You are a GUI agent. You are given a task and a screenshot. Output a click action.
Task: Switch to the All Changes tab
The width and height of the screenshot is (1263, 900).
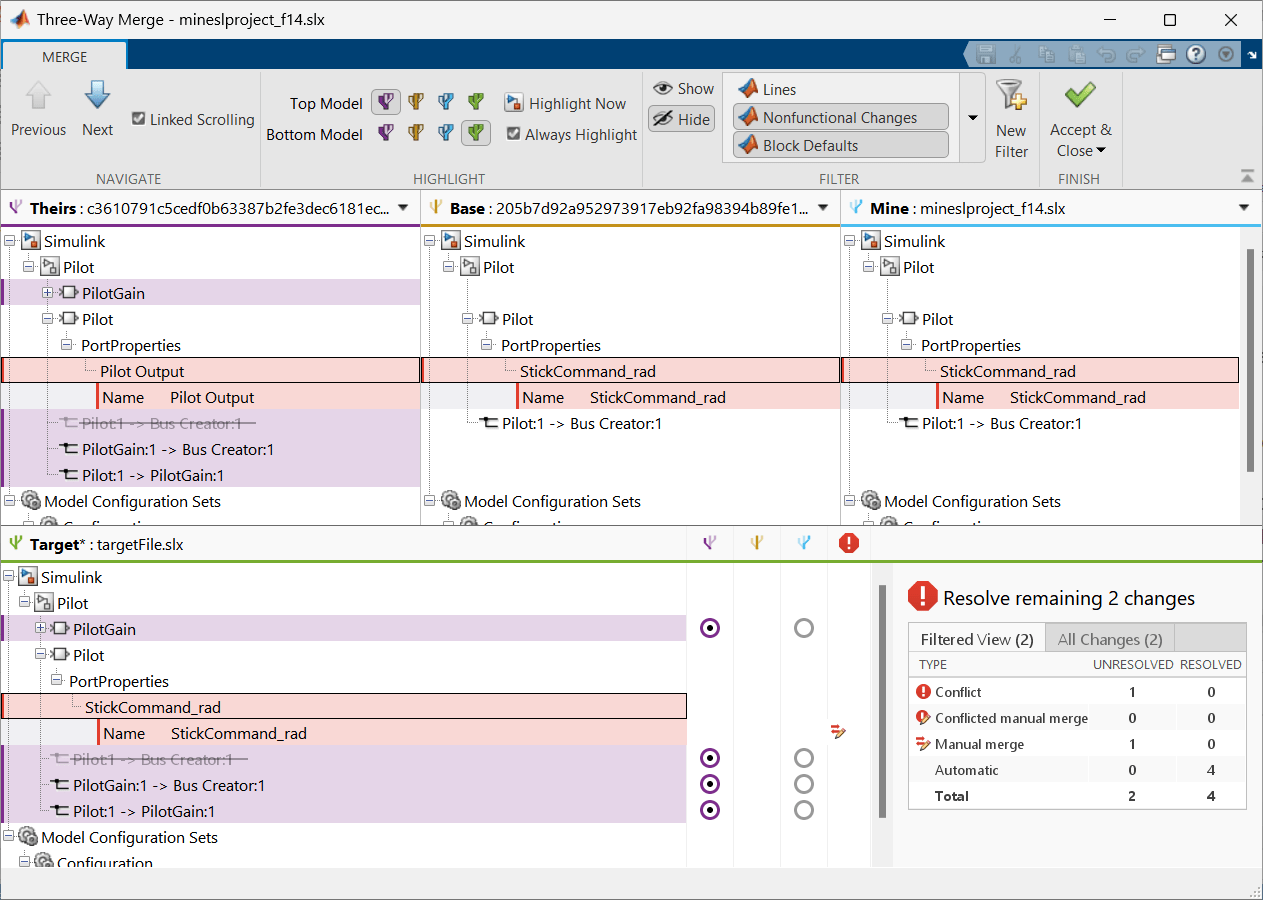(1110, 639)
